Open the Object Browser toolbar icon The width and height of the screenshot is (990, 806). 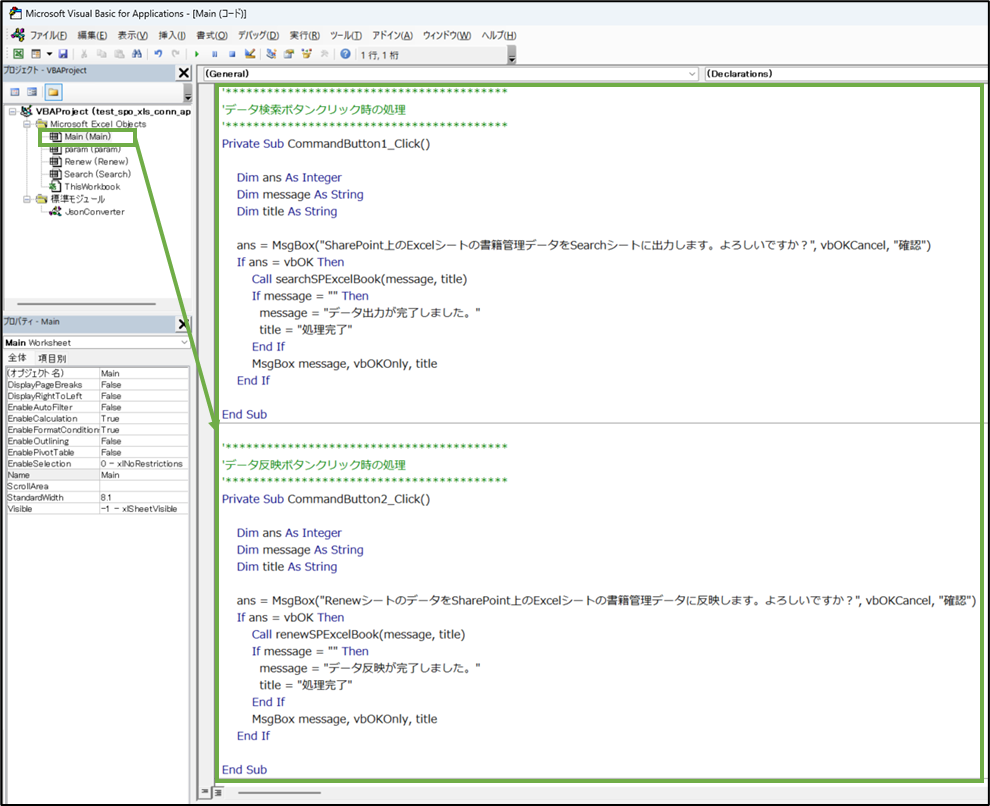(307, 54)
